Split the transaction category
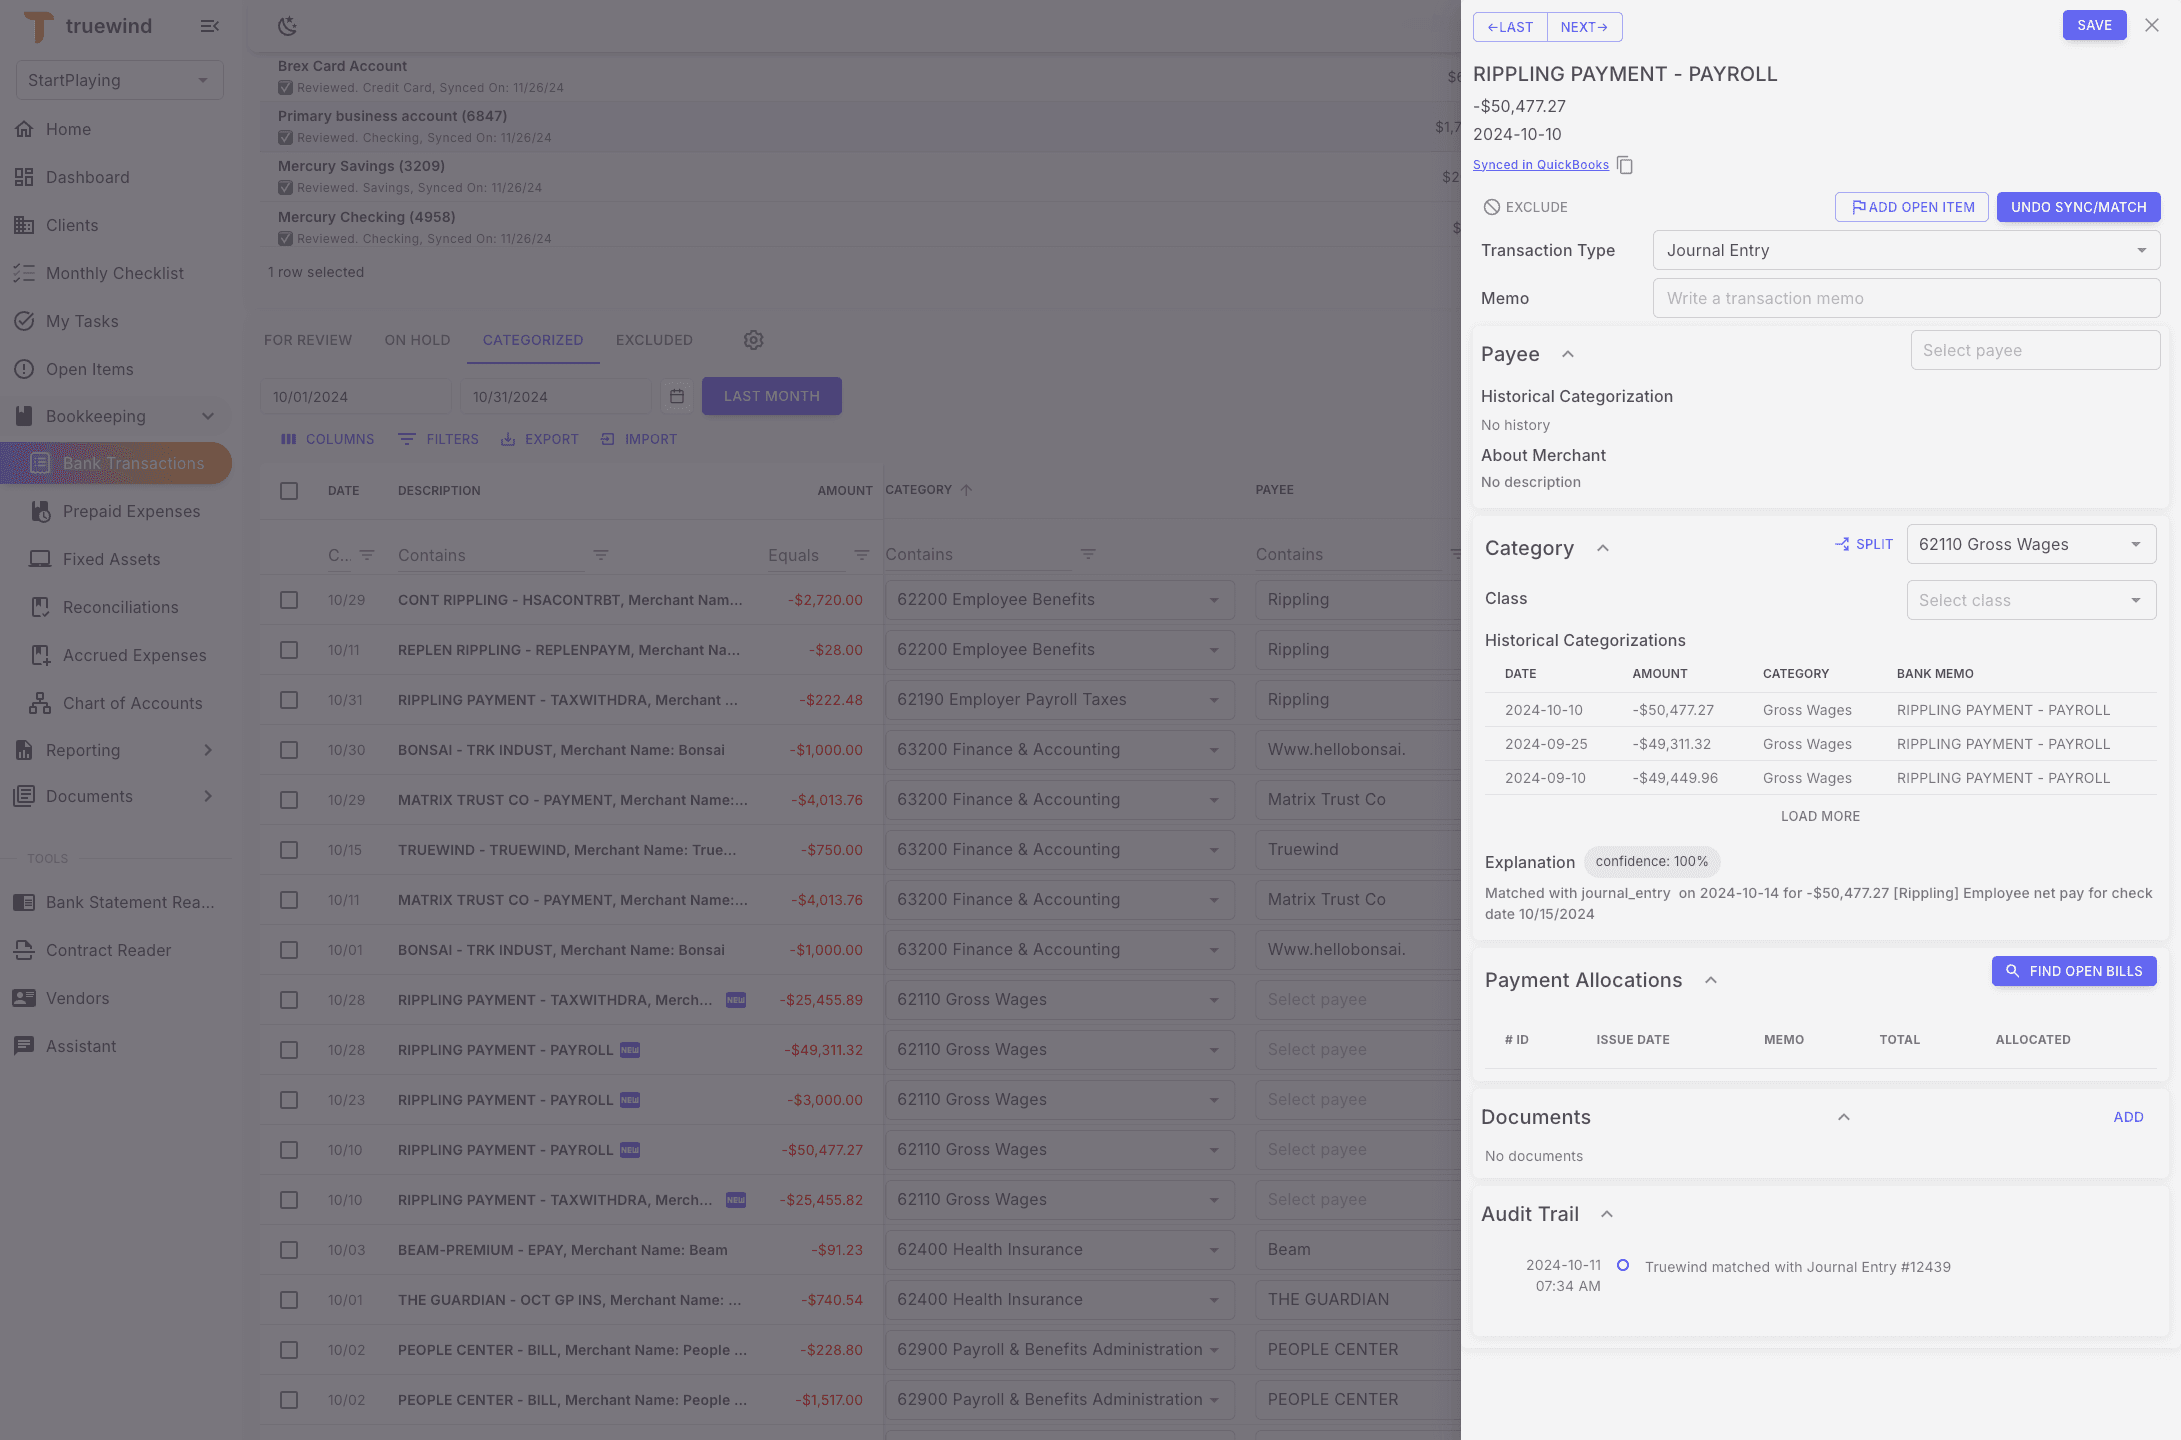Viewport: 2181px width, 1440px height. point(1863,544)
